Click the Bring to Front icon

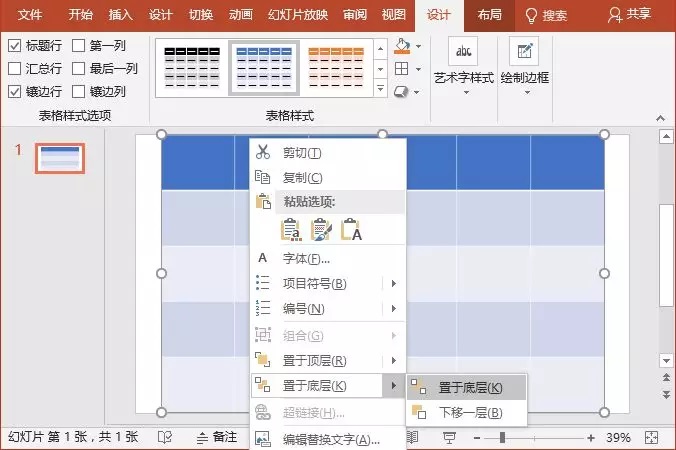263,359
